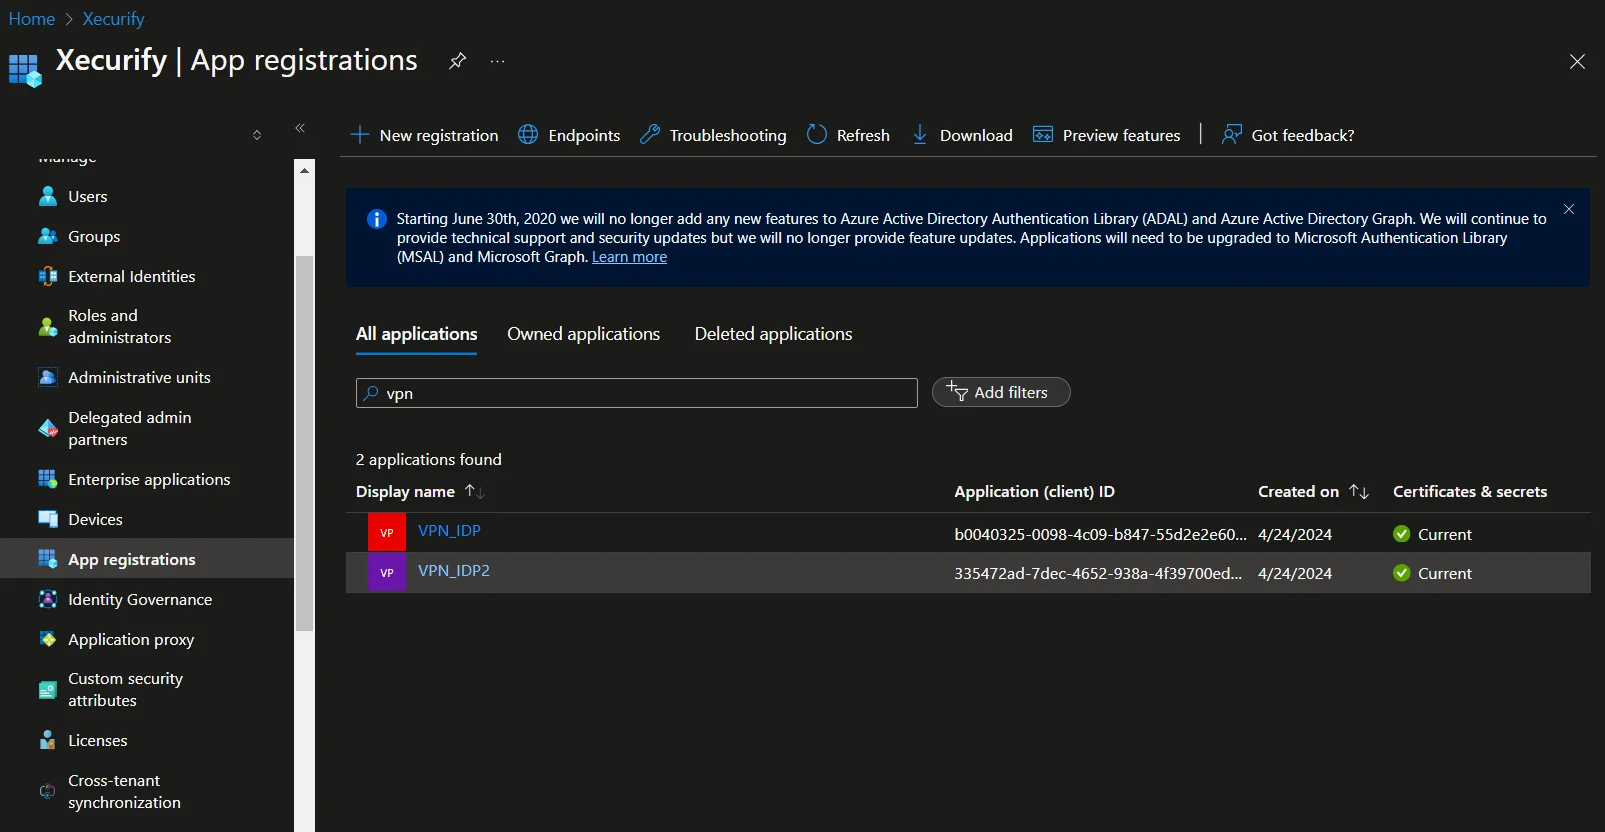Click the Troubleshooting wrench icon

(650, 134)
